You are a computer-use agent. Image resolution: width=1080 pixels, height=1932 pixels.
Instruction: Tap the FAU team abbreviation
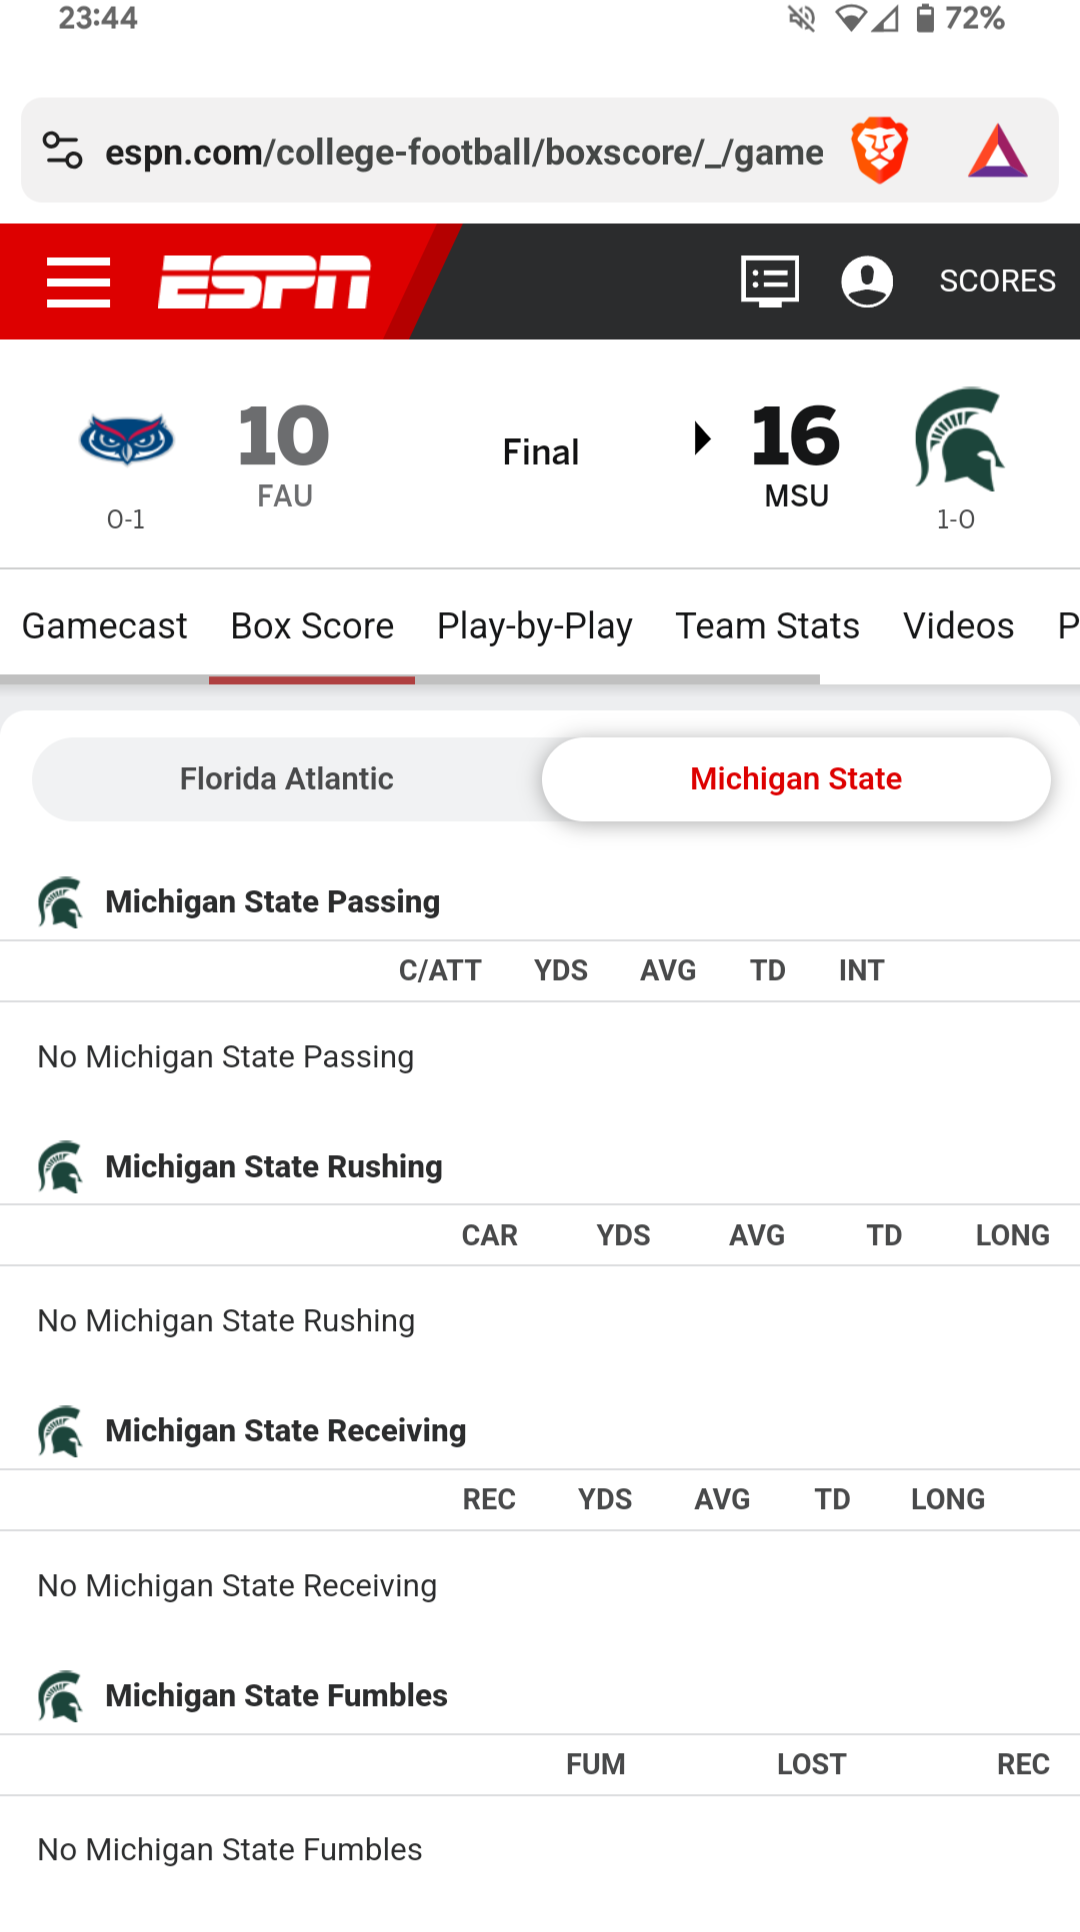pos(285,496)
